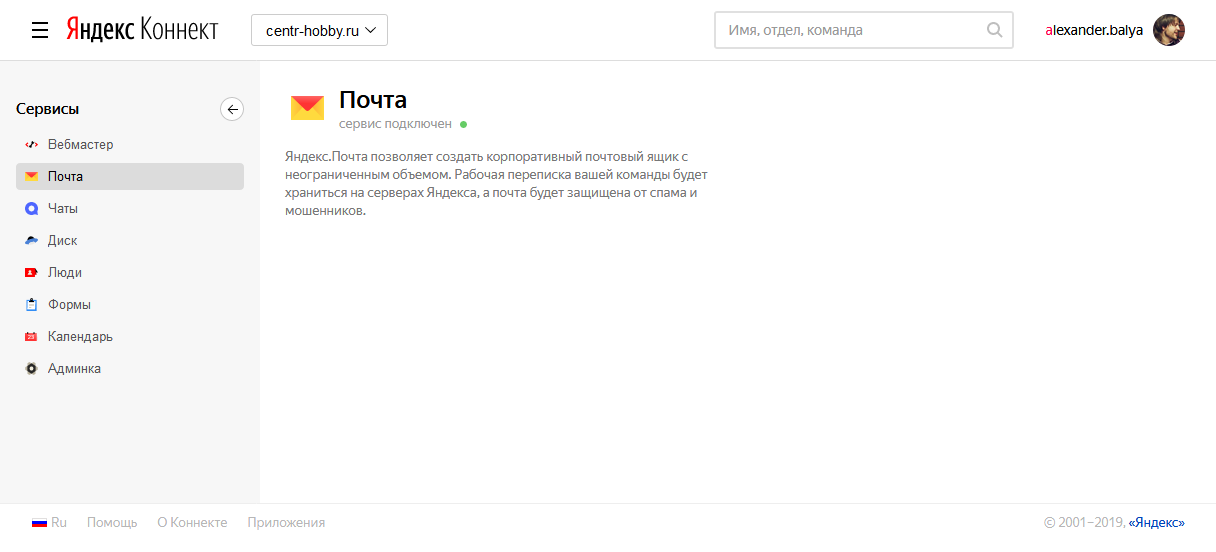Click the Админка gear icon
The image size is (1216, 552).
(x=31, y=369)
